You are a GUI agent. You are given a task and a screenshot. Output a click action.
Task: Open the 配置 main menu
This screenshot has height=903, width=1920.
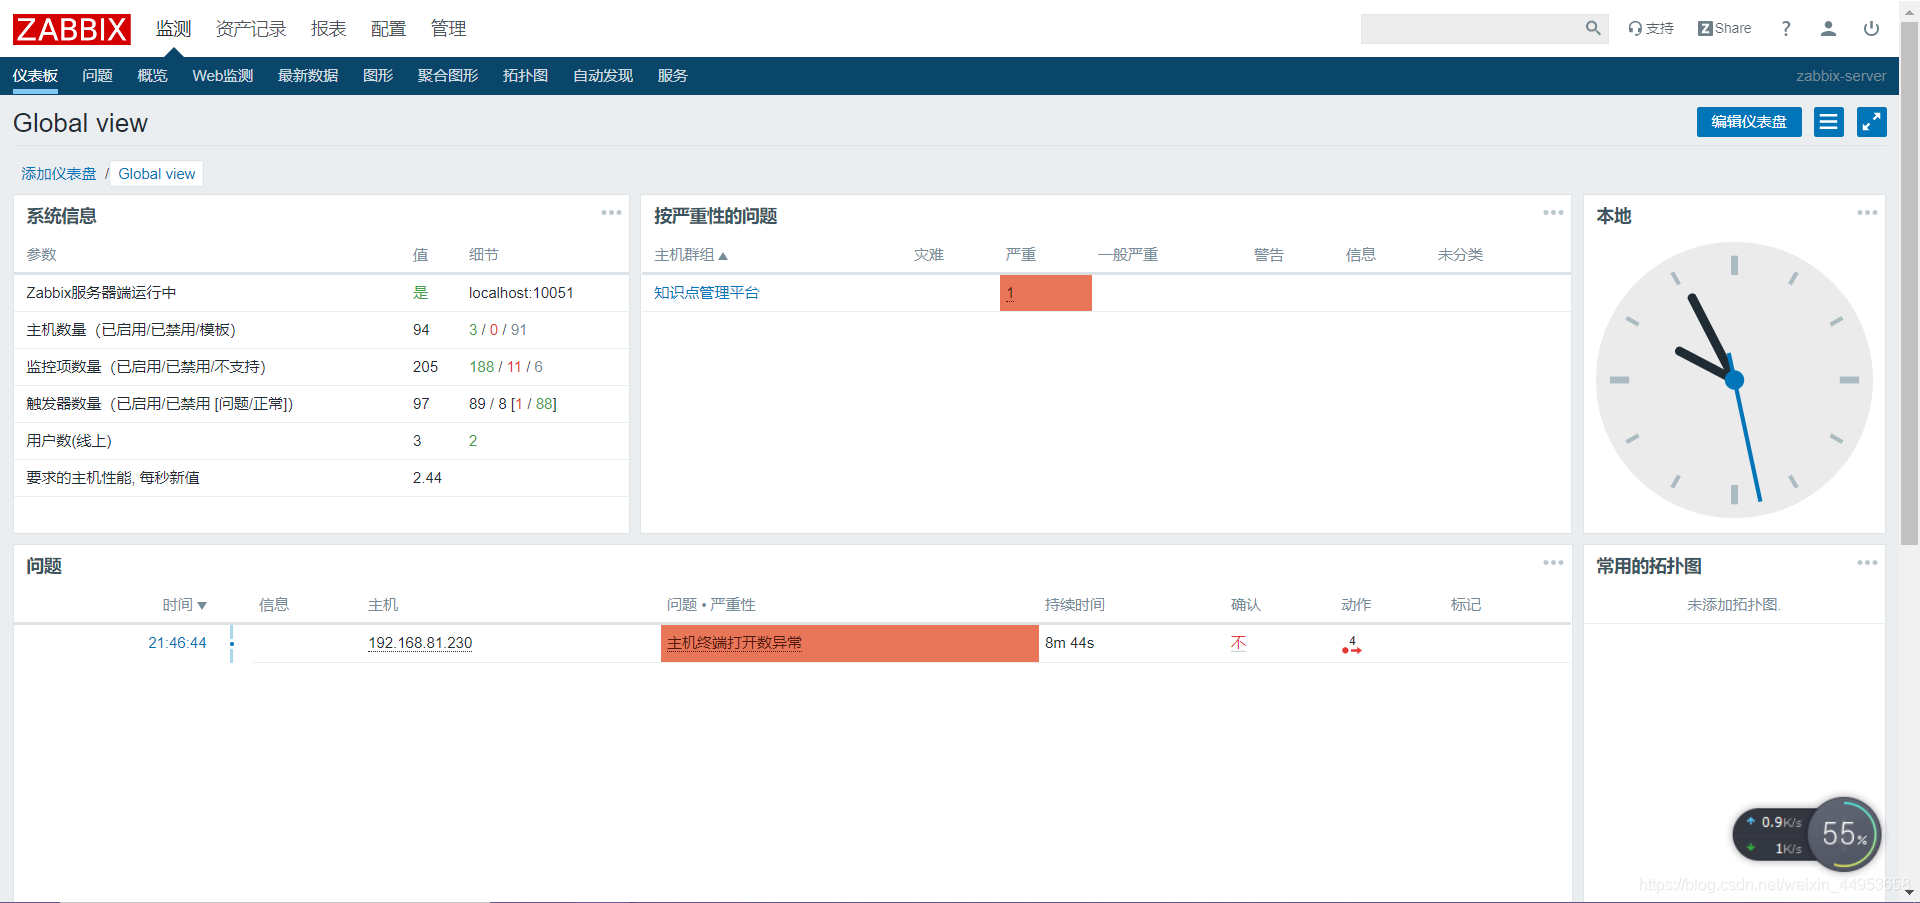(388, 29)
